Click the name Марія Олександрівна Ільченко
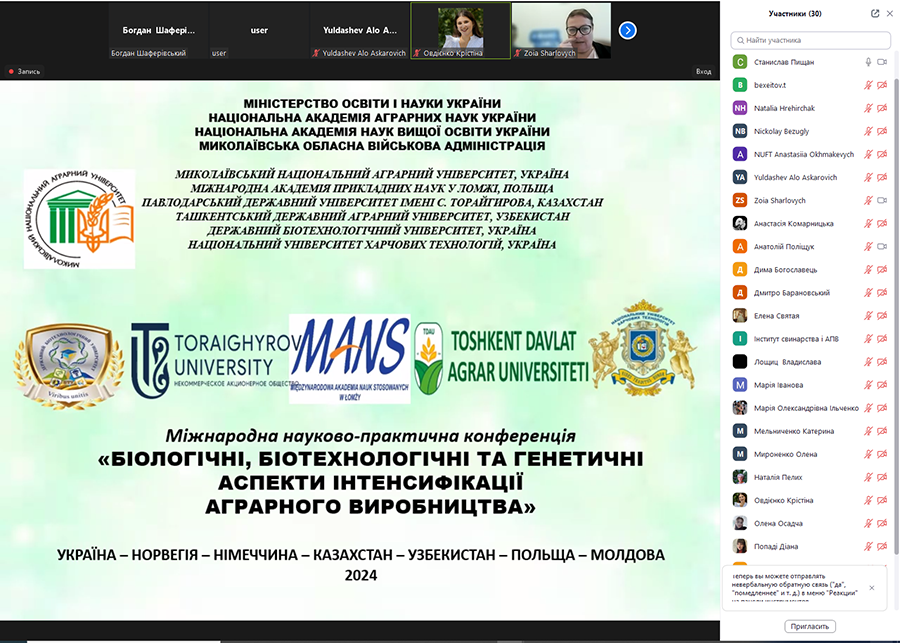This screenshot has width=900, height=643. [x=806, y=408]
